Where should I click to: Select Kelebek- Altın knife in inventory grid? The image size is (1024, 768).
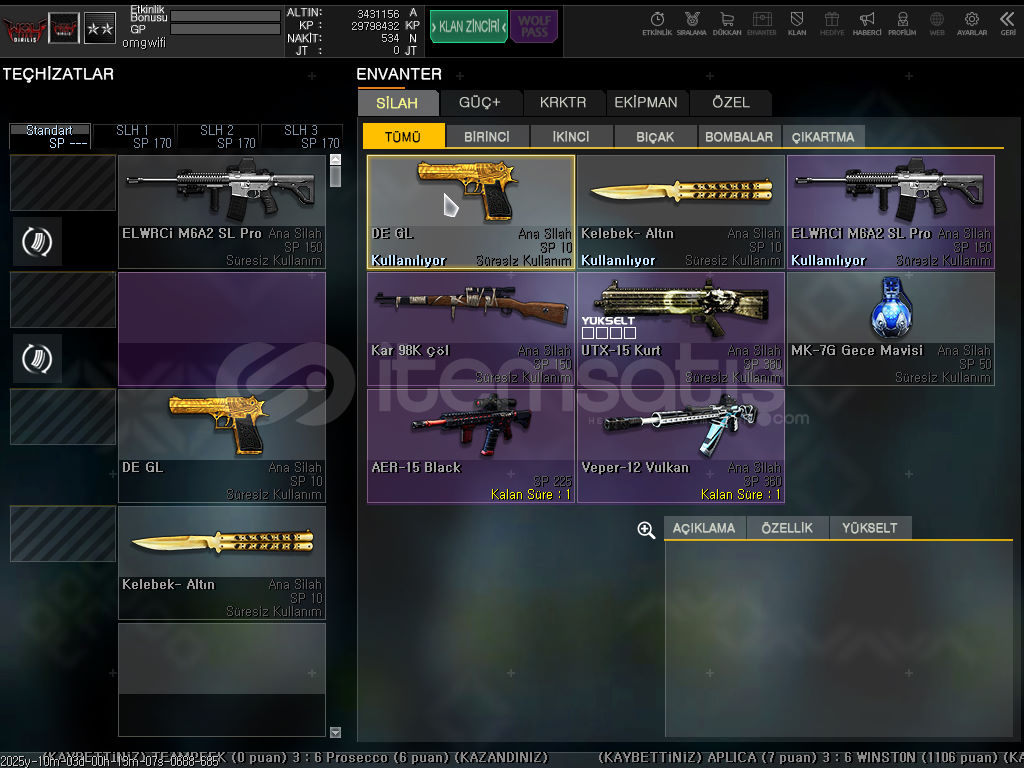point(680,212)
